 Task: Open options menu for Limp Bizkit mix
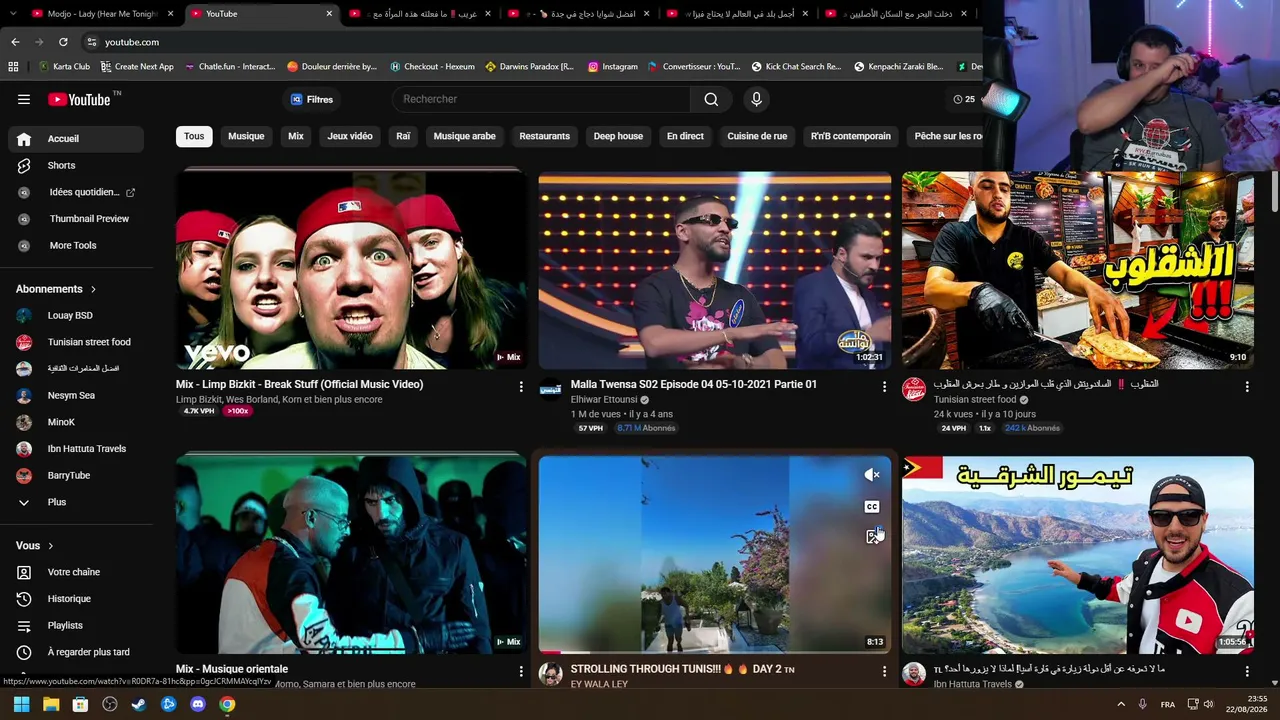click(521, 386)
